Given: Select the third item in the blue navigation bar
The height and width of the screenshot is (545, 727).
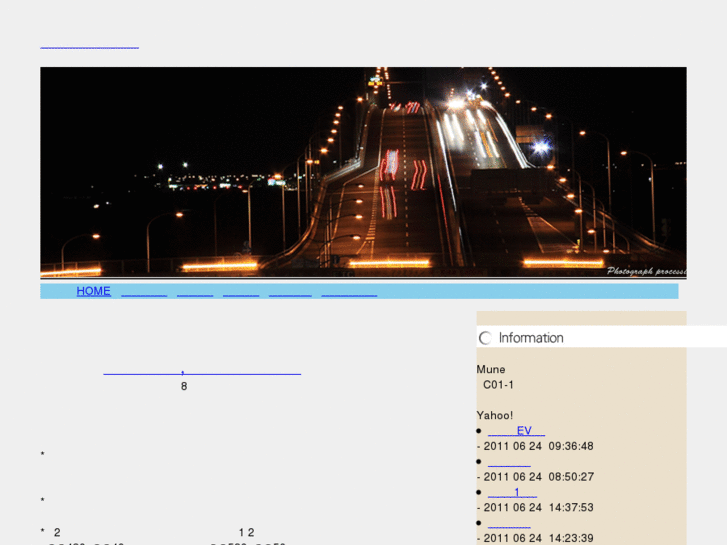Looking at the screenshot, I should (195, 291).
